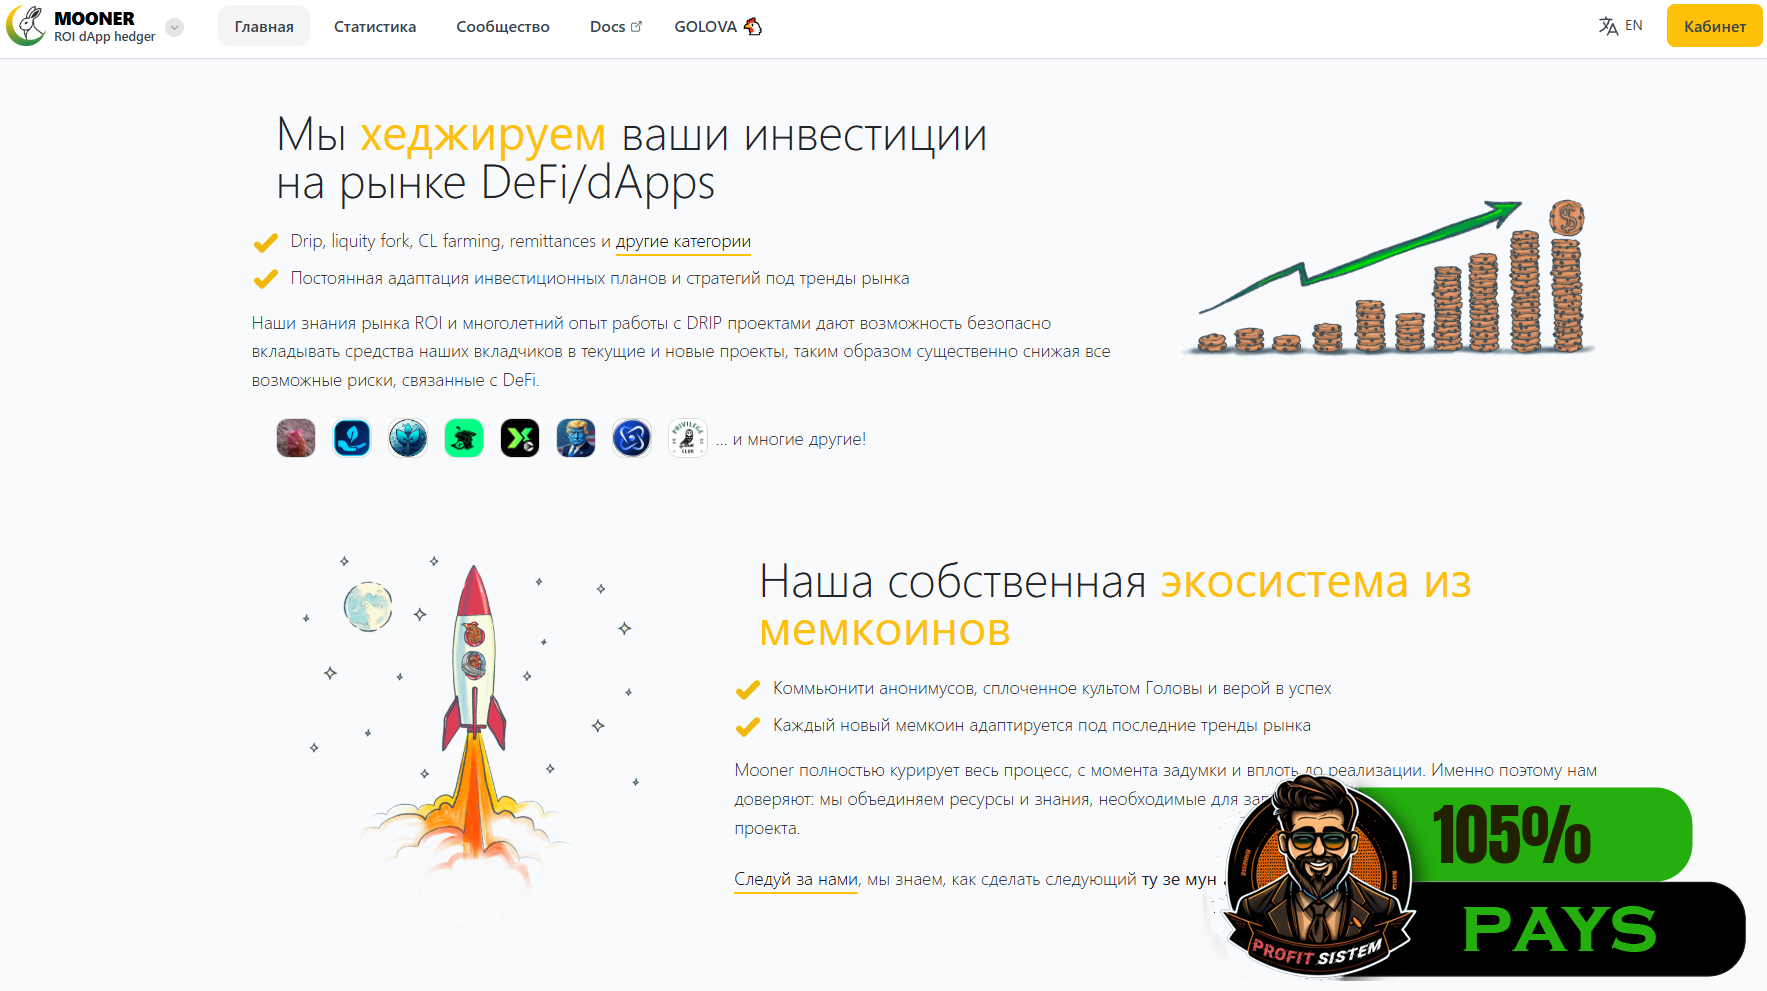Image resolution: width=1767 pixels, height=991 pixels.
Task: Open the green printing-press project icon
Action: pyautogui.click(x=464, y=438)
